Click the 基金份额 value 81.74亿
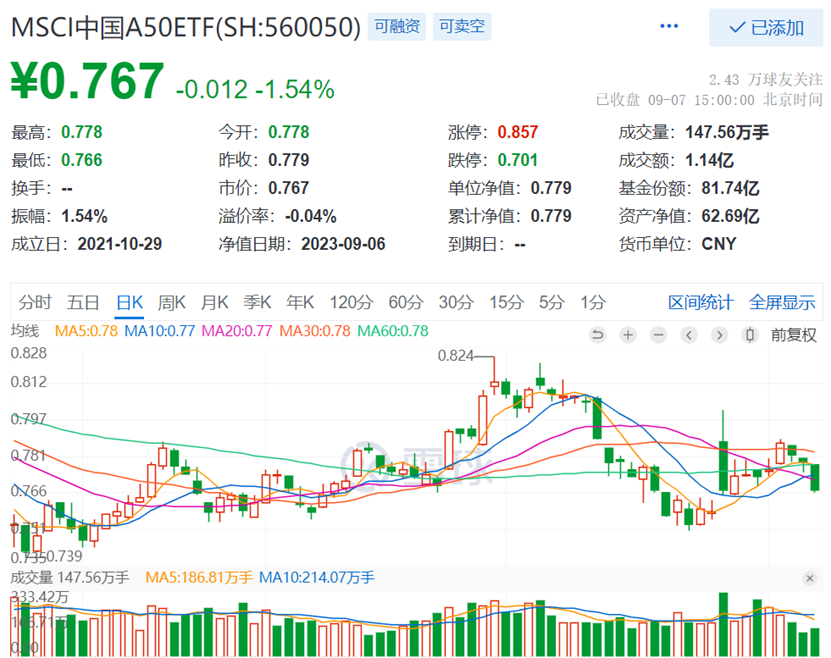 click(730, 188)
